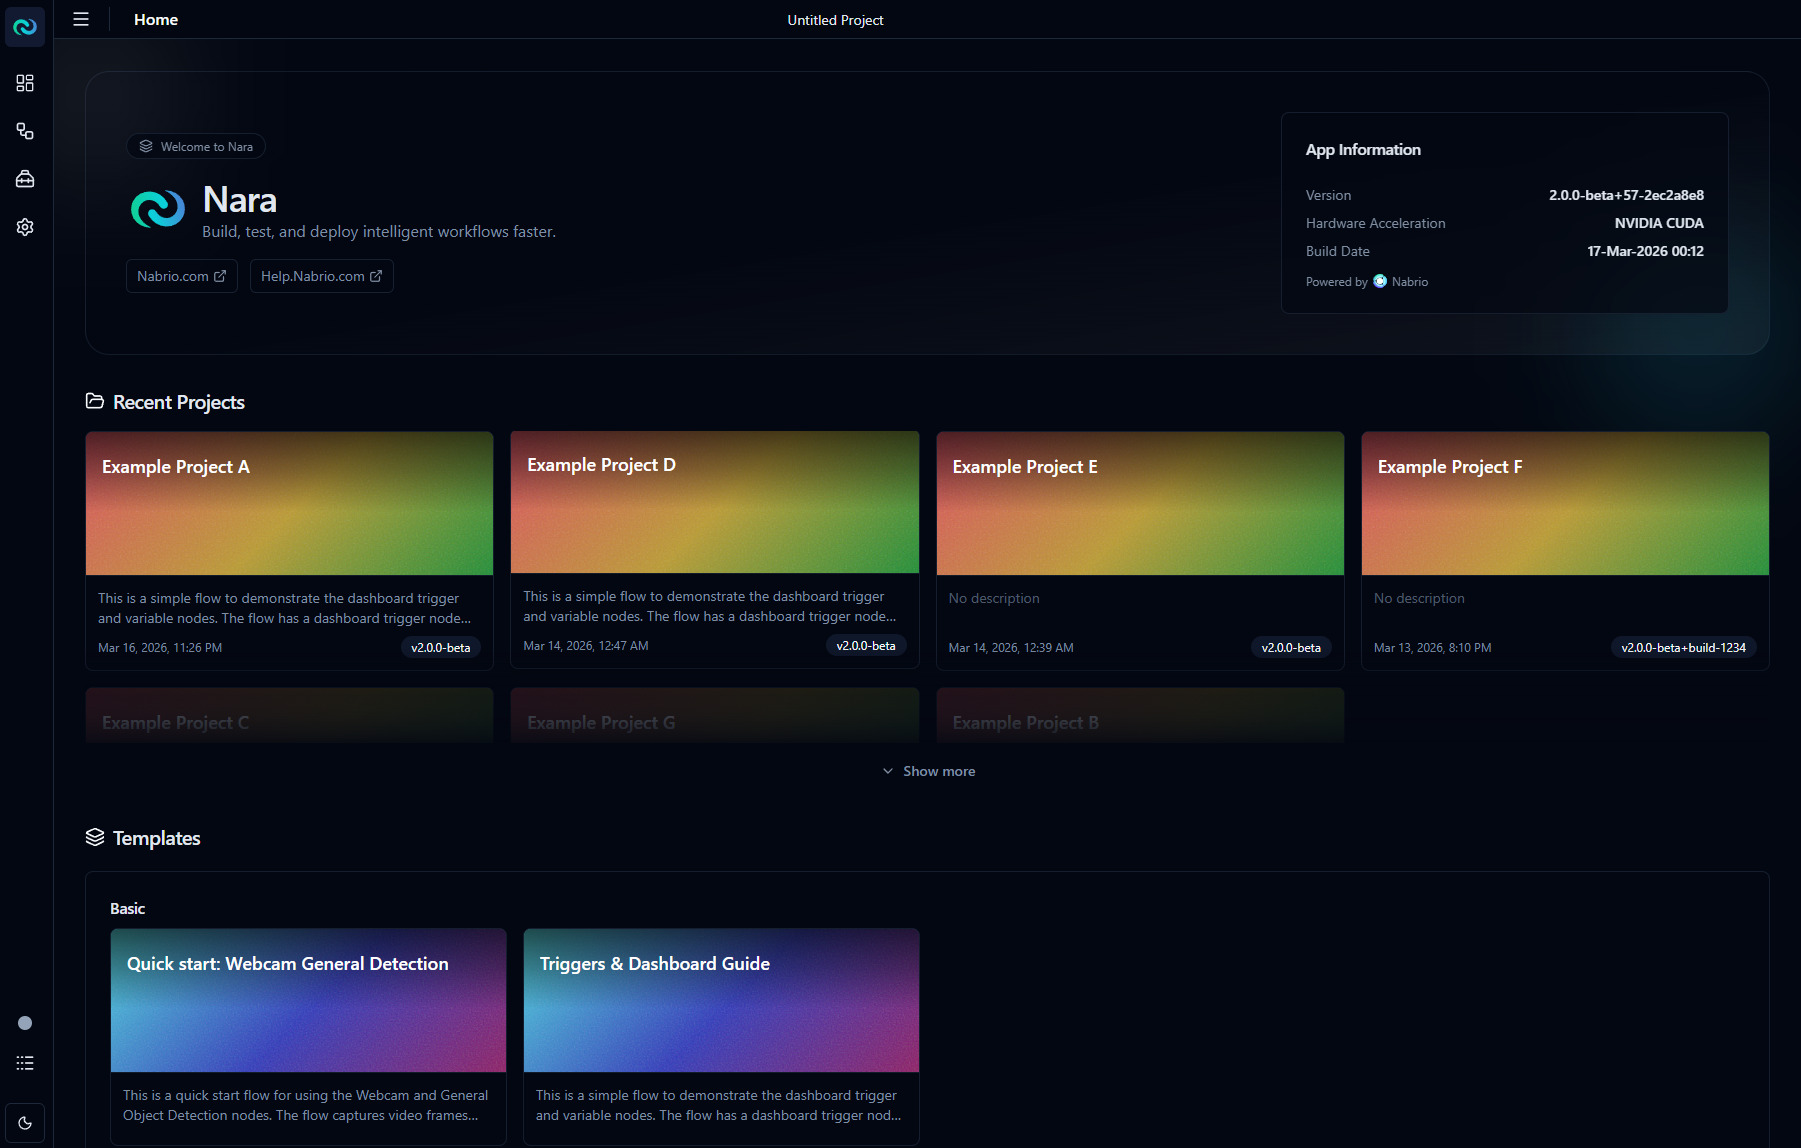Click Example Project A's v2.0.0-beta badge
Viewport: 1801px width, 1148px height.
[x=440, y=648]
